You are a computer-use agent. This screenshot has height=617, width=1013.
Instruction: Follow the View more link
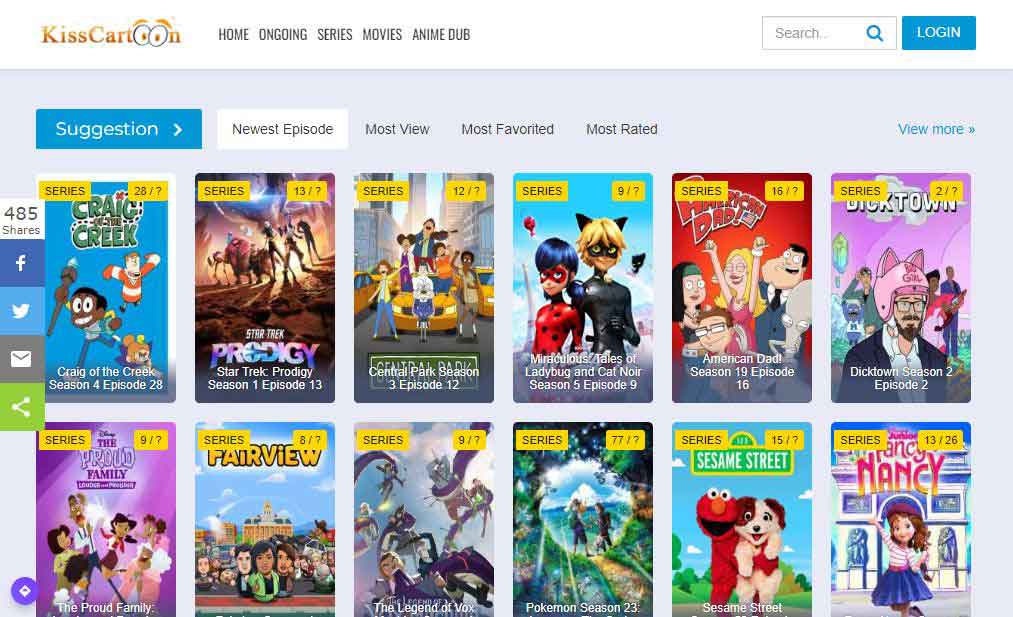click(x=936, y=129)
